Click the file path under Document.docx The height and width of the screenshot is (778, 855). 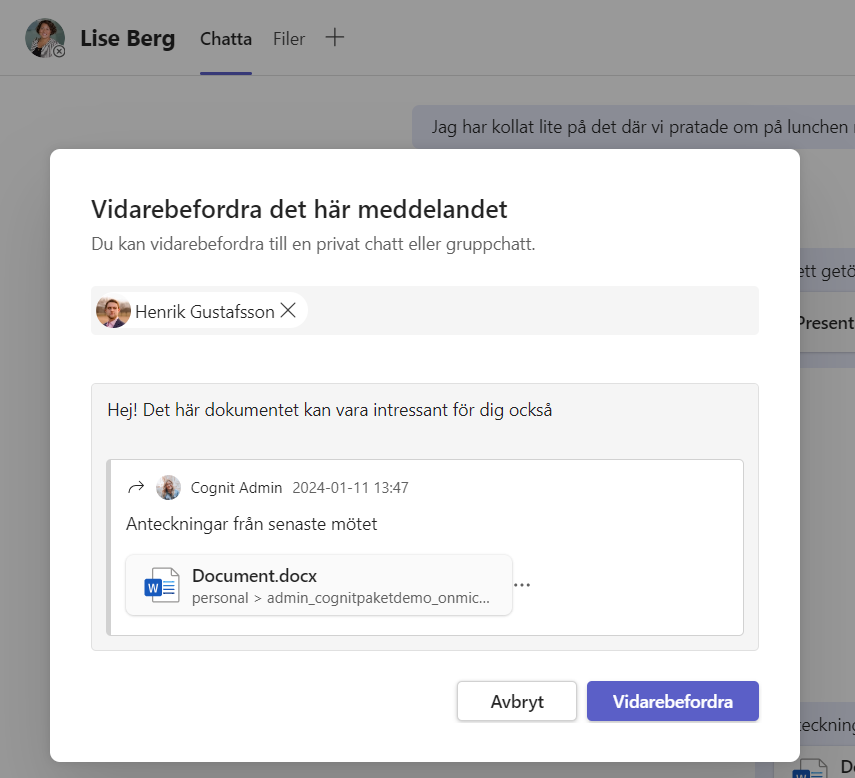click(340, 597)
